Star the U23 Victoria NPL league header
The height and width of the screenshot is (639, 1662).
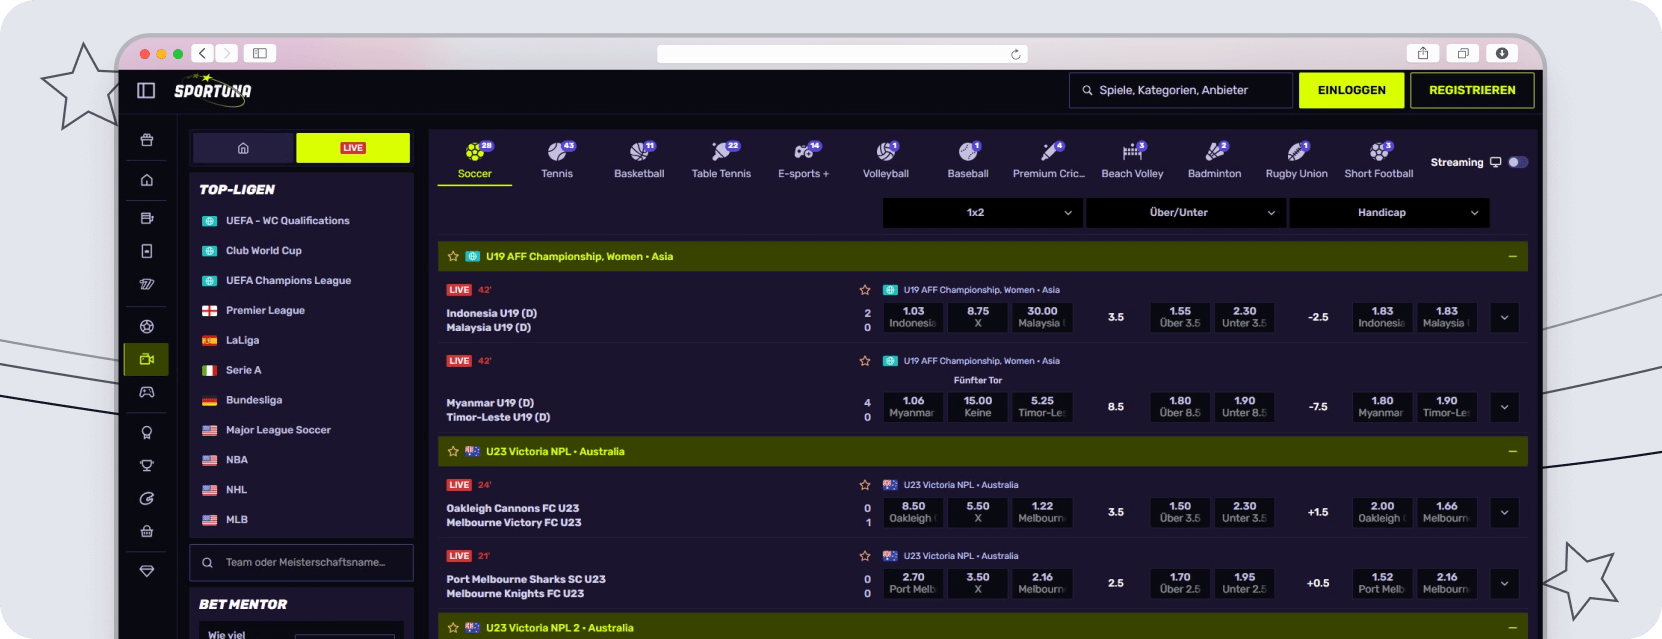(x=453, y=452)
